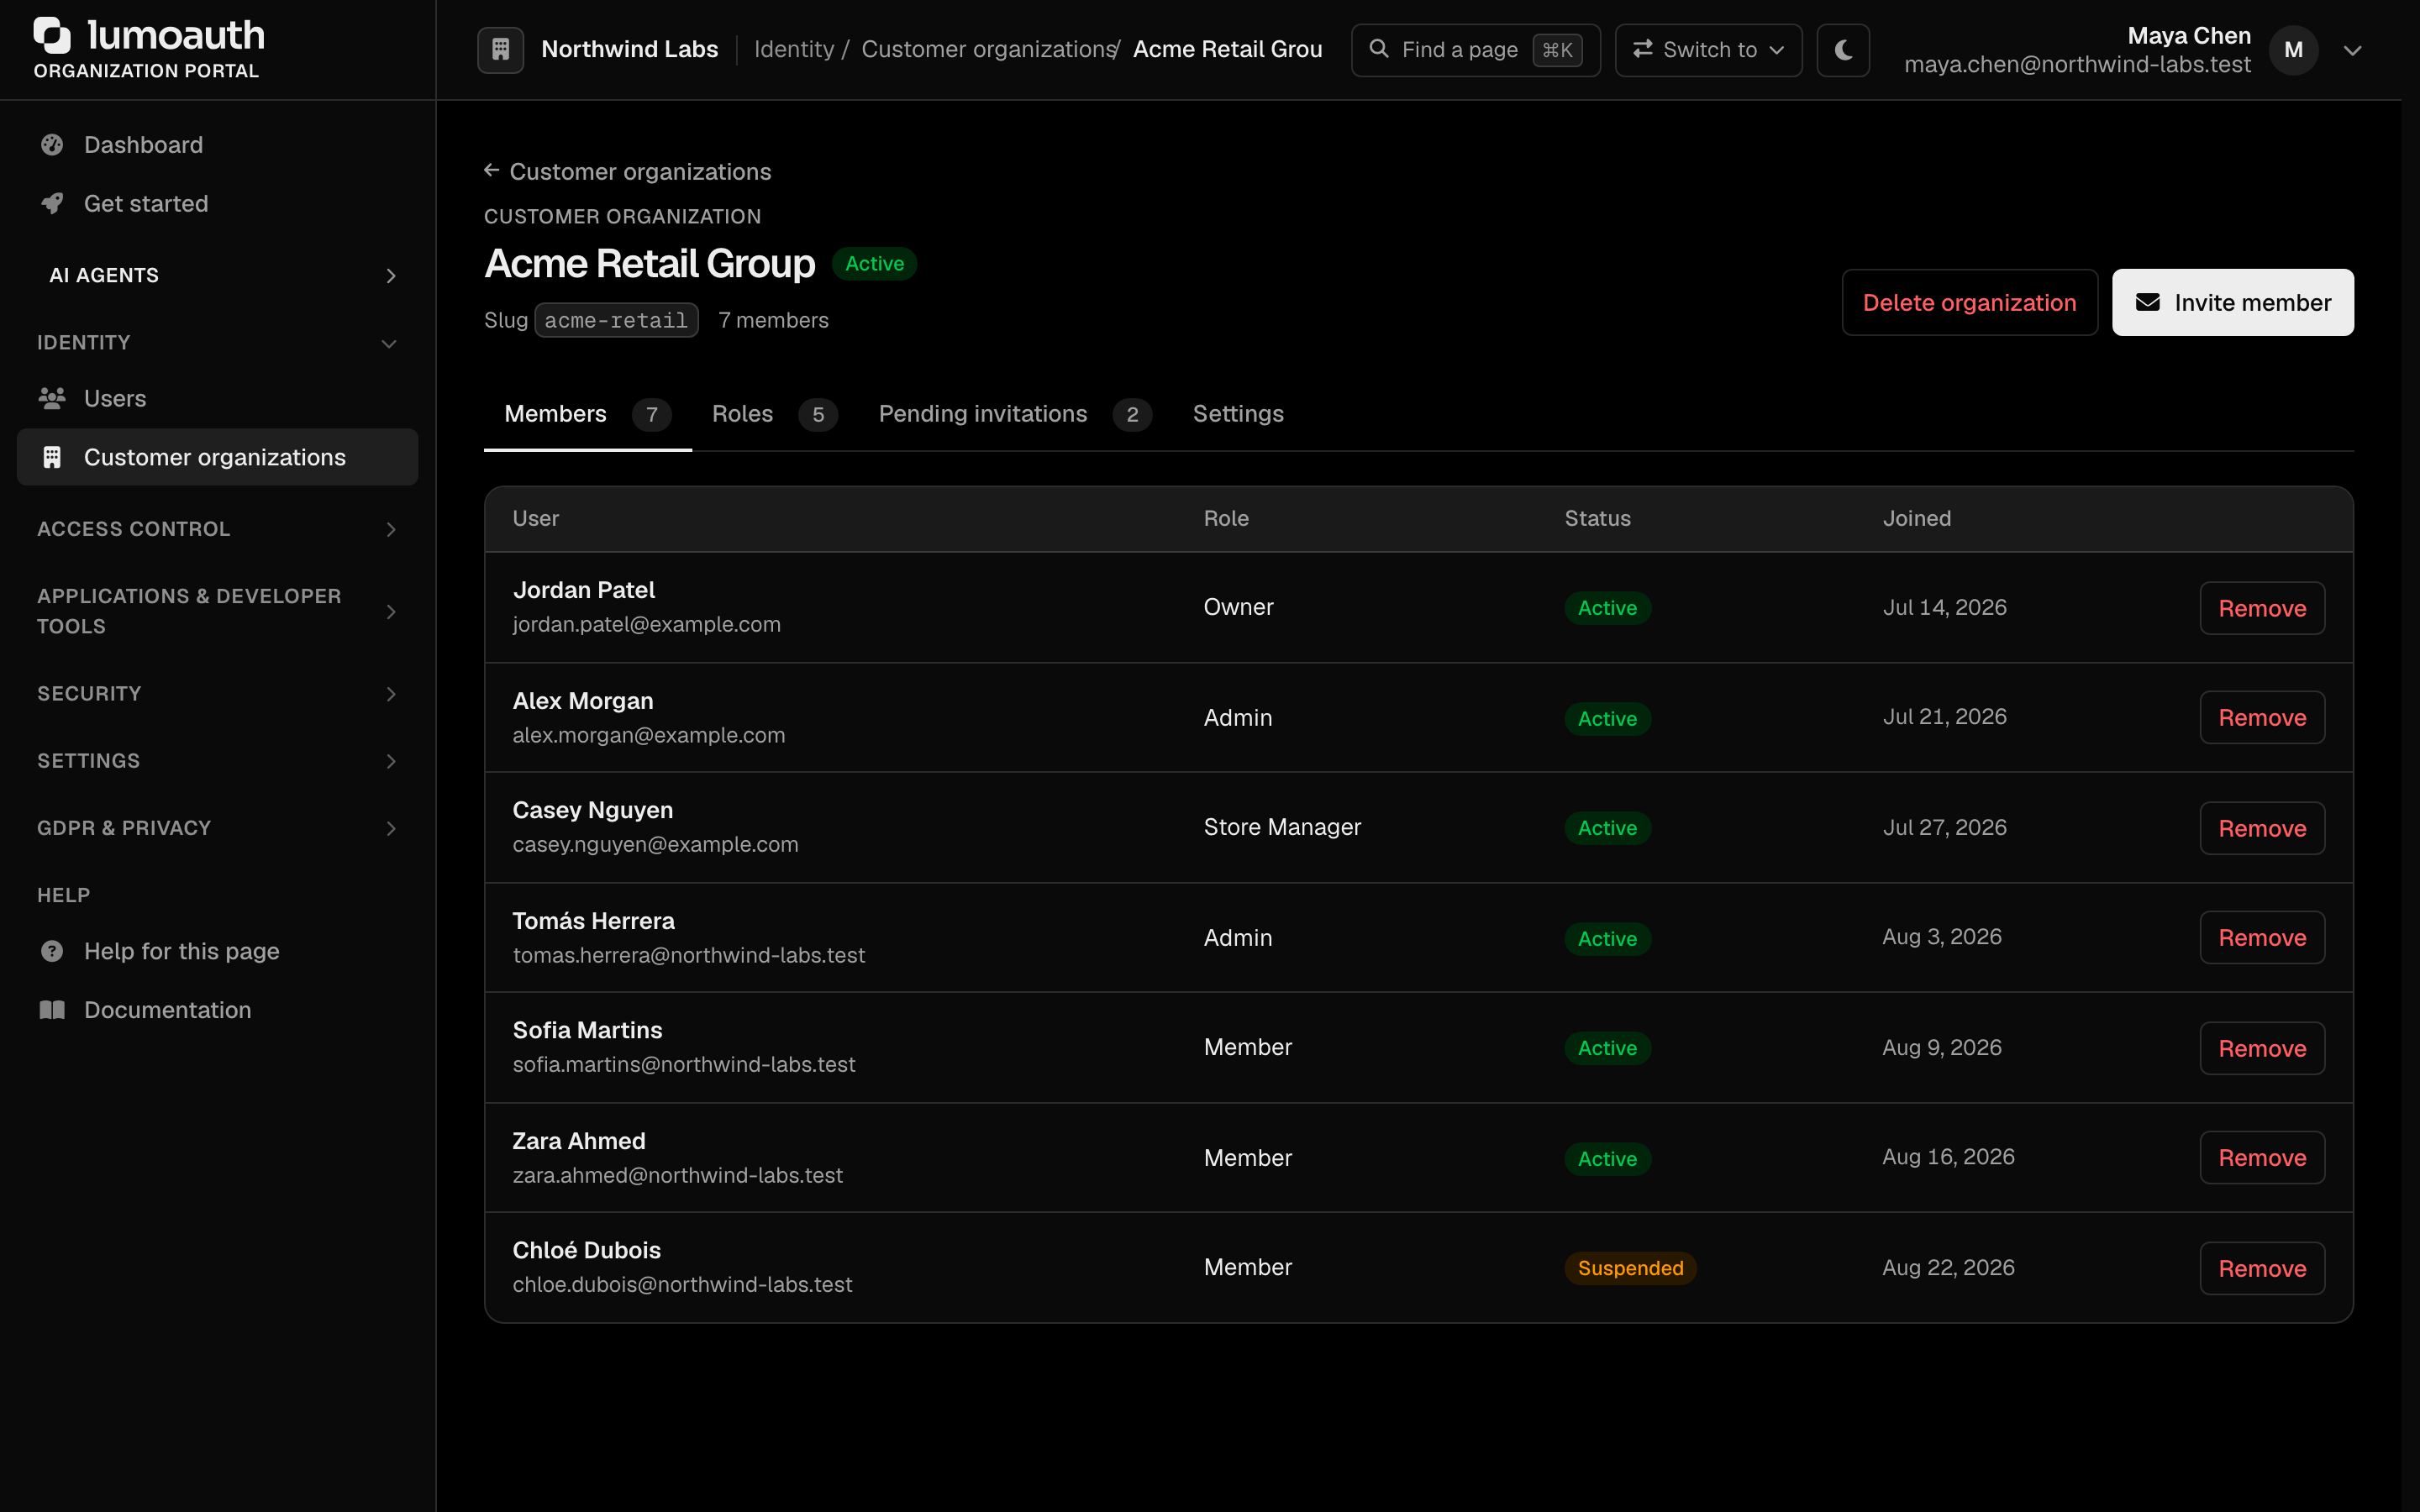Click the Identity breadcrumb

tap(794, 49)
